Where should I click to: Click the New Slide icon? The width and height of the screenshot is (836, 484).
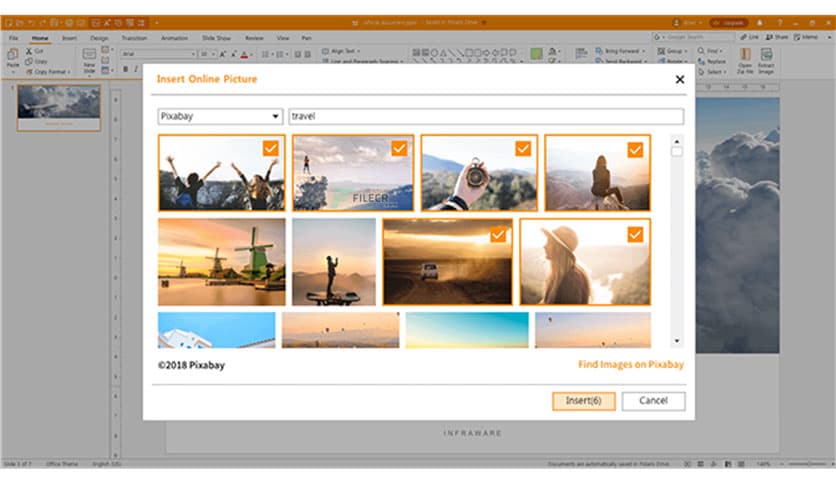click(x=89, y=55)
